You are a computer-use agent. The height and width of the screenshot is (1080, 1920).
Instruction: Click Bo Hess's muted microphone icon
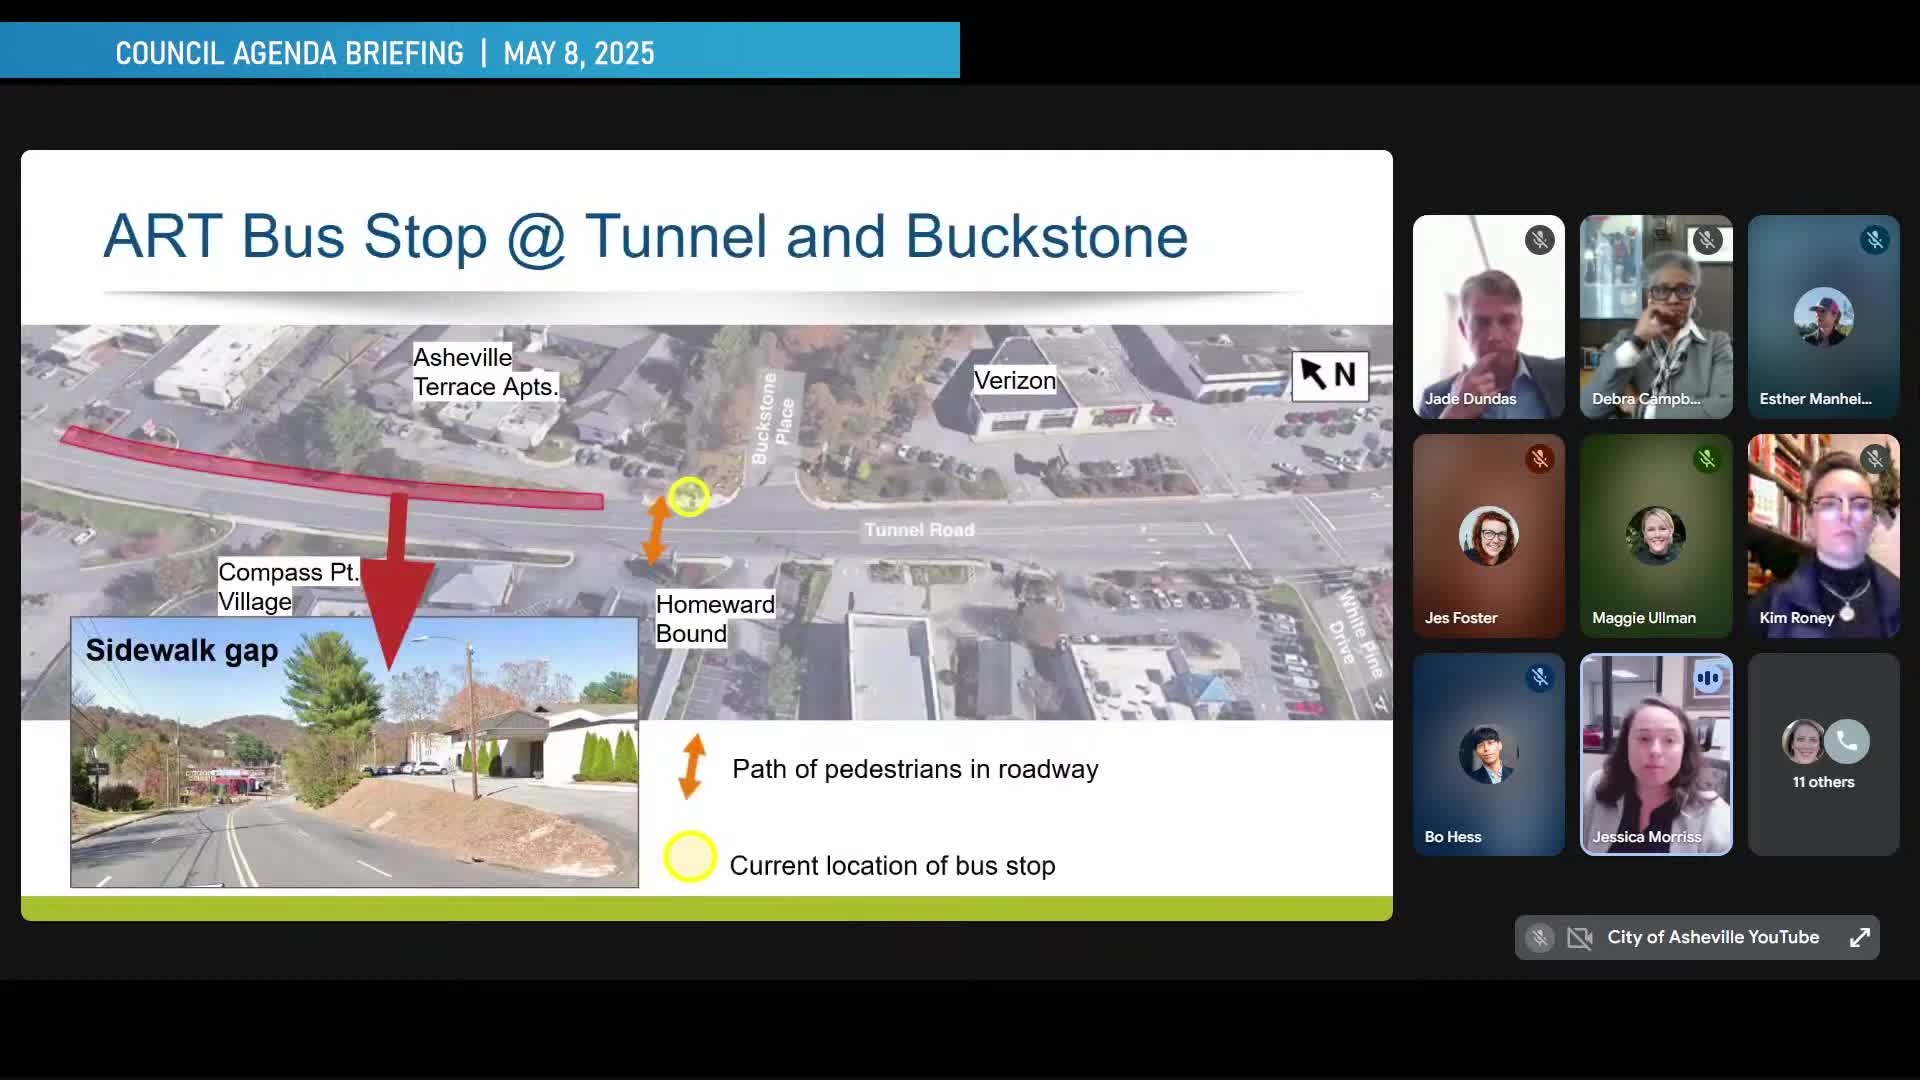1539,678
